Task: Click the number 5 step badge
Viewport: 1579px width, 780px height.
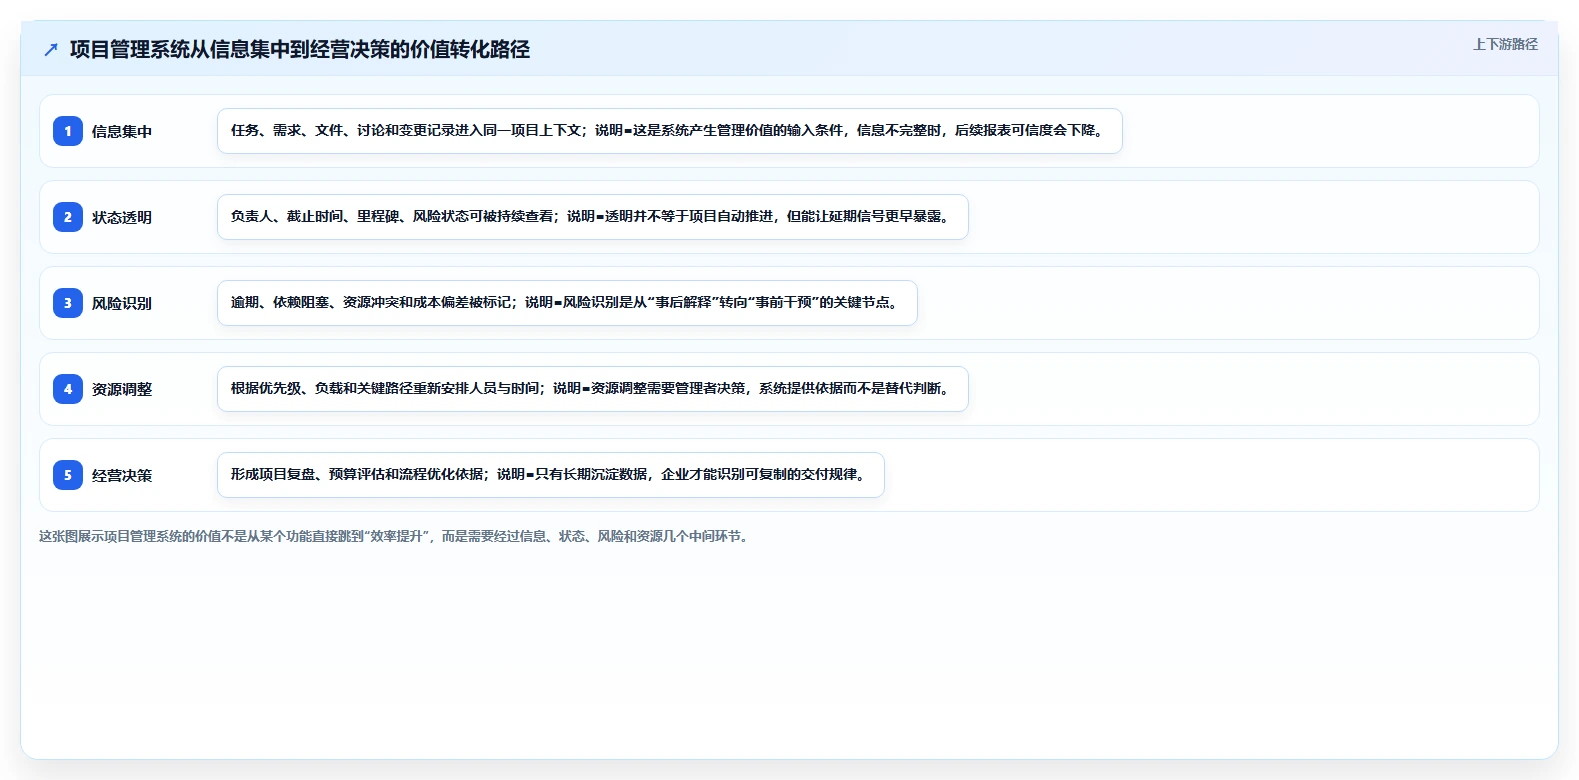Action: click(68, 475)
